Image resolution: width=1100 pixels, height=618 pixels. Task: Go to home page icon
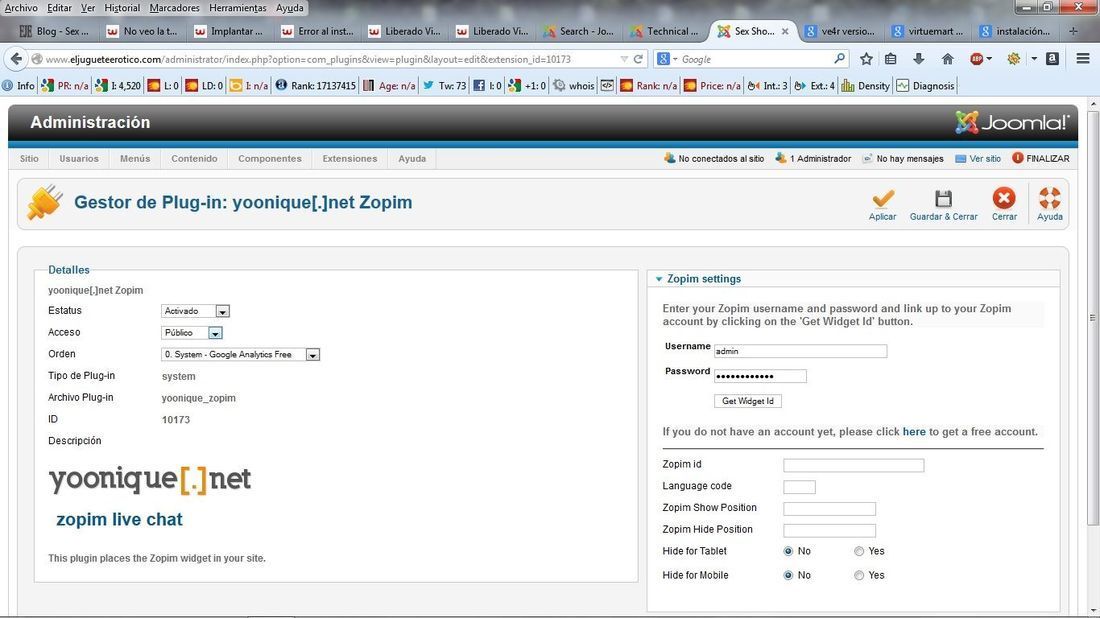(948, 59)
